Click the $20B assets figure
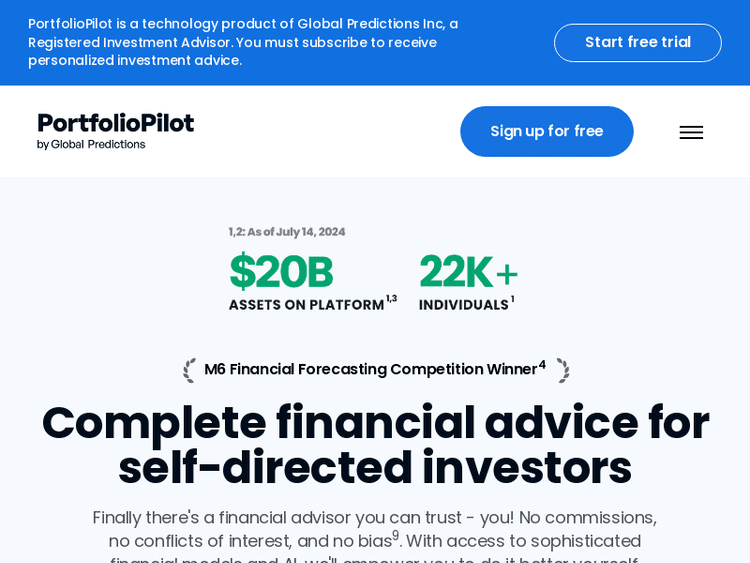Viewport: 750px width, 563px height. [281, 272]
